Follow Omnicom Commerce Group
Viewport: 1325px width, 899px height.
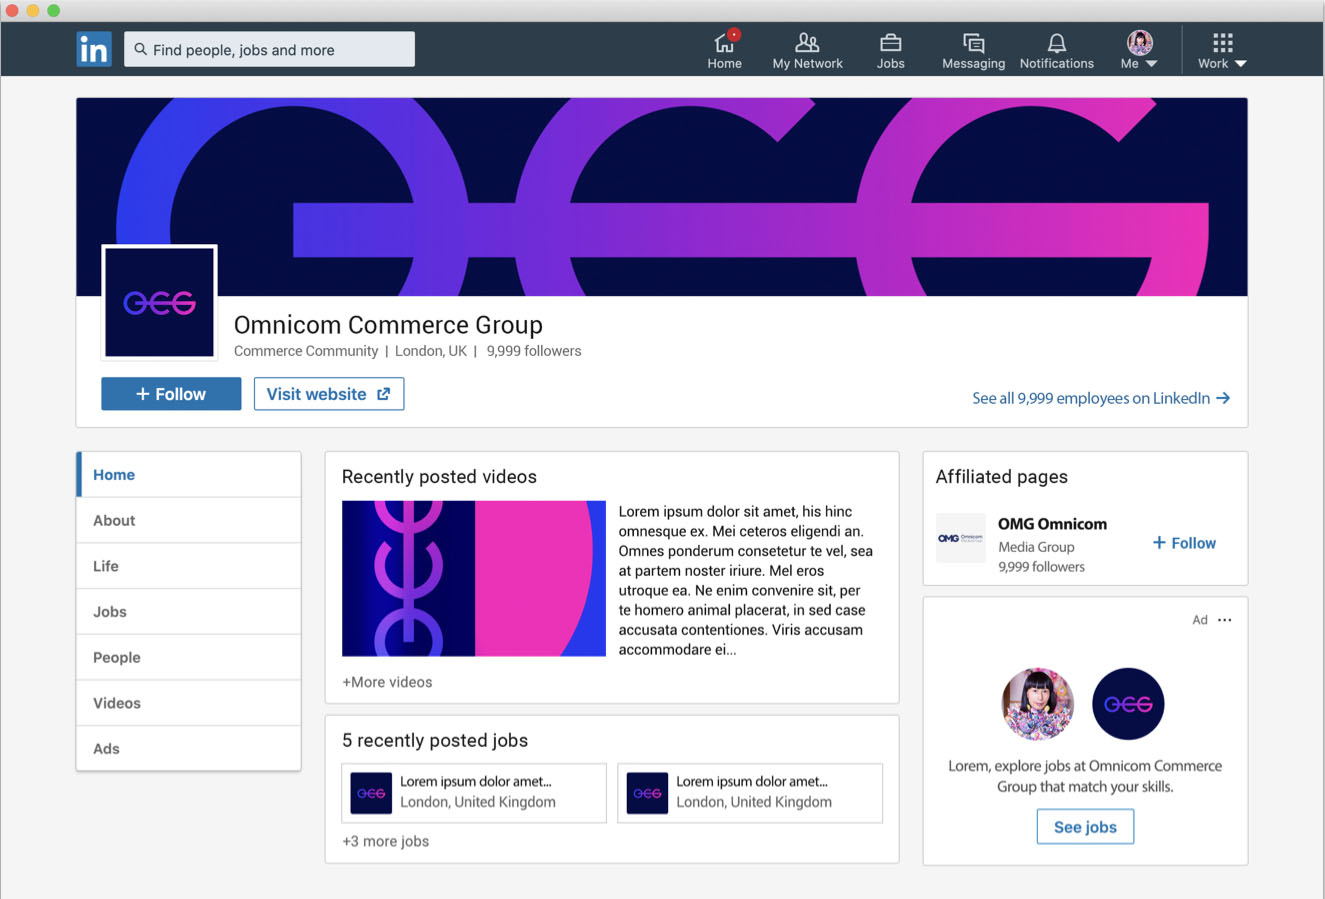click(x=171, y=394)
